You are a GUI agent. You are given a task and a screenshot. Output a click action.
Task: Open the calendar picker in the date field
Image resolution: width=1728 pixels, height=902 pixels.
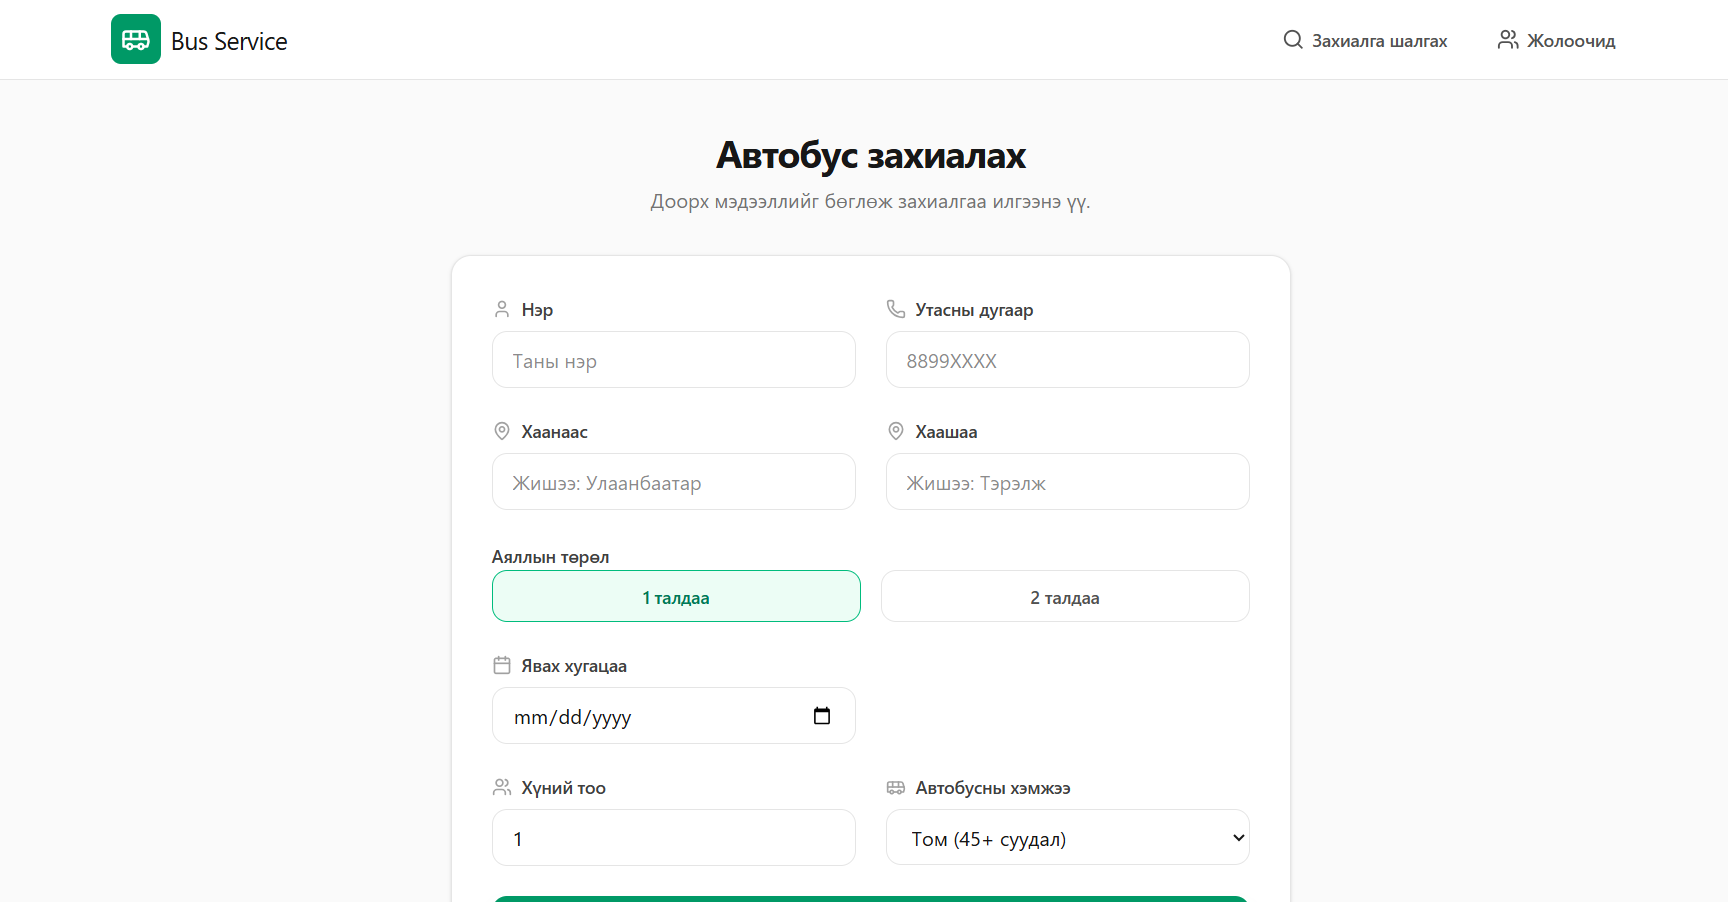pyautogui.click(x=822, y=716)
